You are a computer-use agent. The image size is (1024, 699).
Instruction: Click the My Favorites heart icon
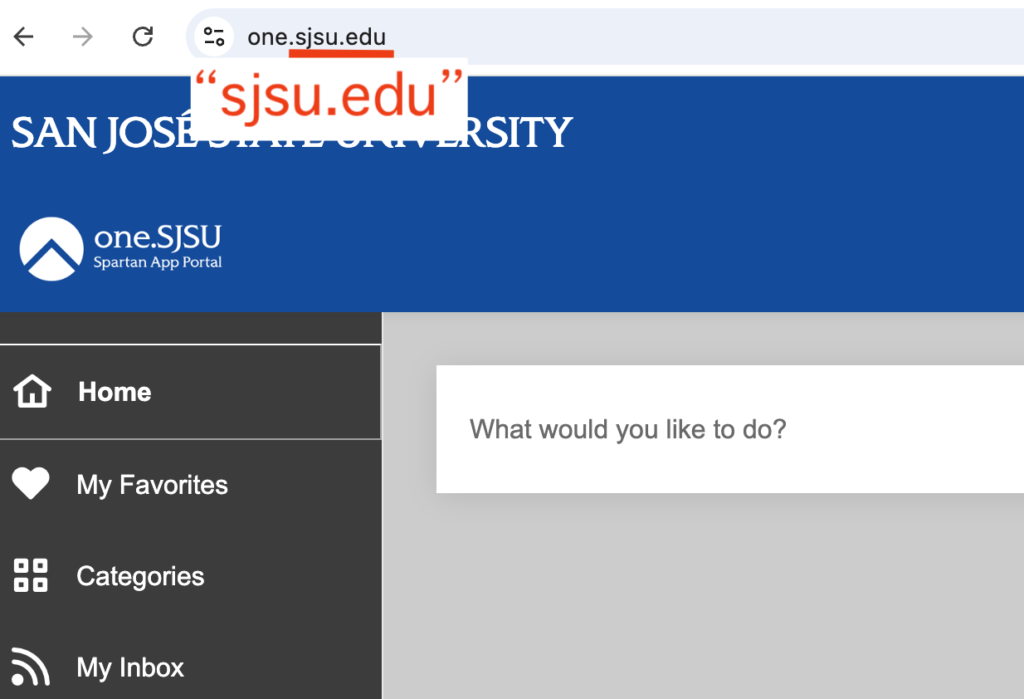[x=31, y=483]
